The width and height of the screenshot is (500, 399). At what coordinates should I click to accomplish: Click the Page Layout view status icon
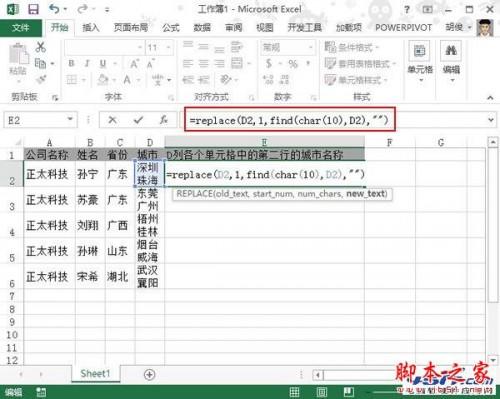pos(322,392)
